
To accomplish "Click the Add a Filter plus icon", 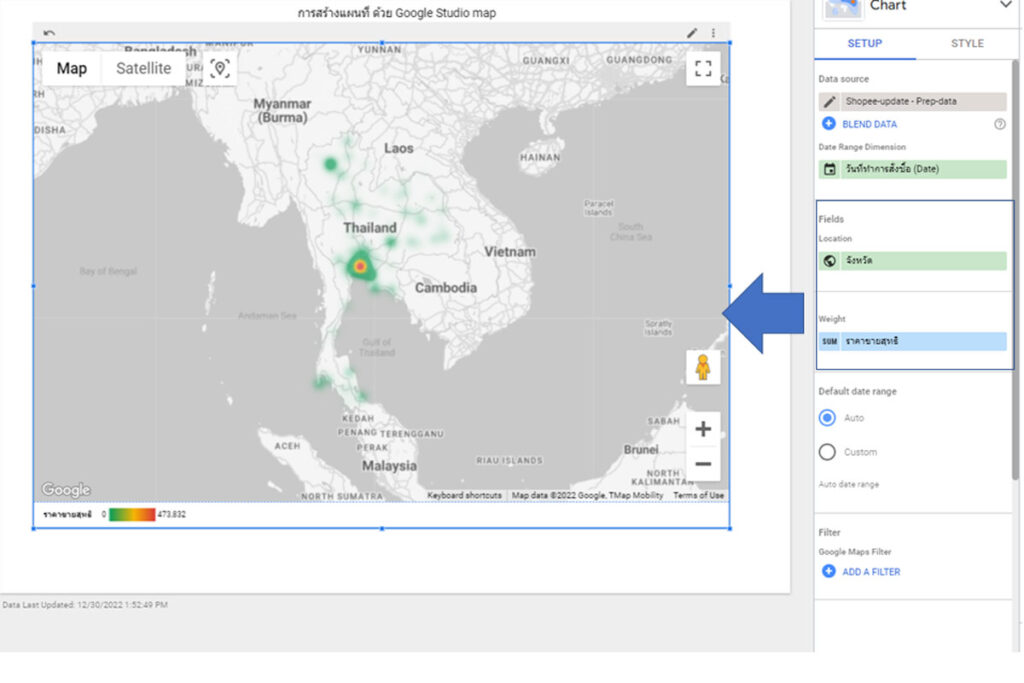I will click(x=829, y=571).
